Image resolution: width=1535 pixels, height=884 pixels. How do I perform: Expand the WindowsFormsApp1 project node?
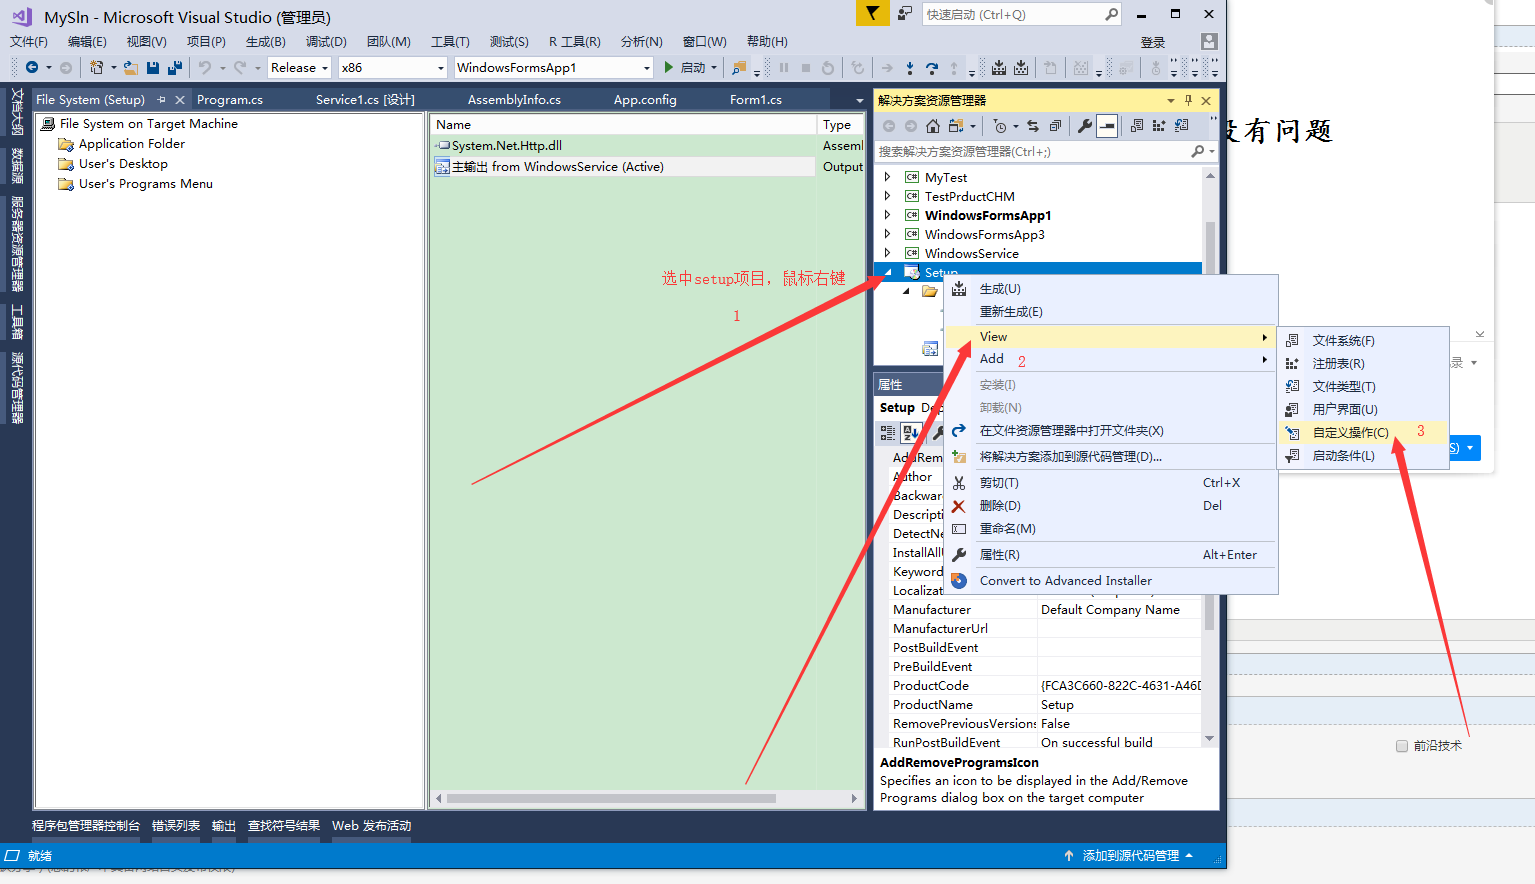click(887, 215)
